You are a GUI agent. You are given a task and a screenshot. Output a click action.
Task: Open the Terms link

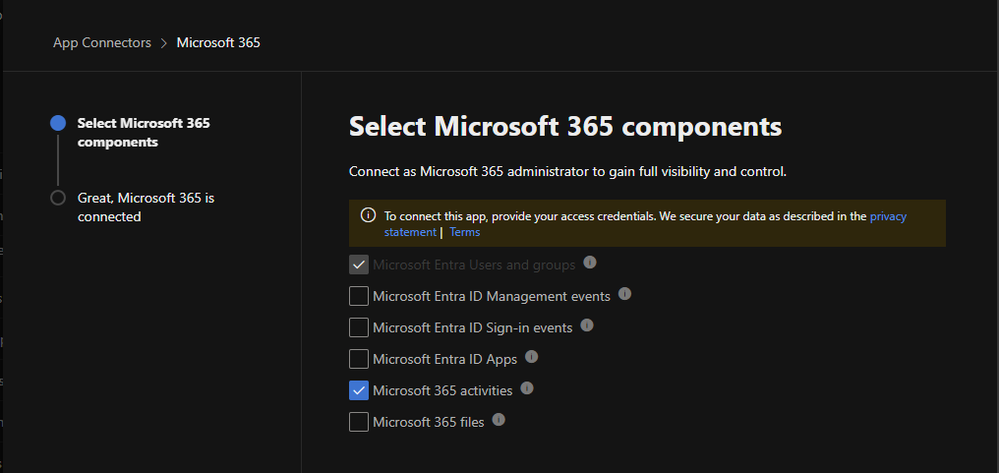464,232
